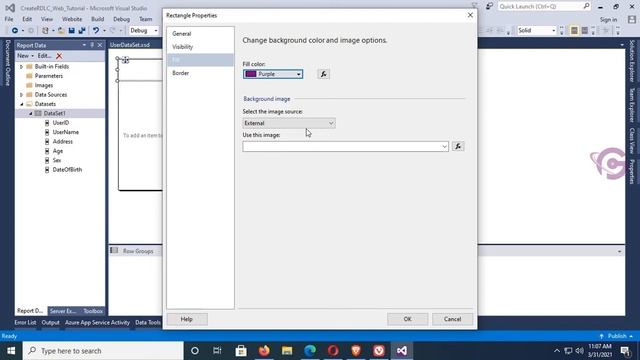
Task: Click the account avatar icon beside Sign in
Action: 632,19
